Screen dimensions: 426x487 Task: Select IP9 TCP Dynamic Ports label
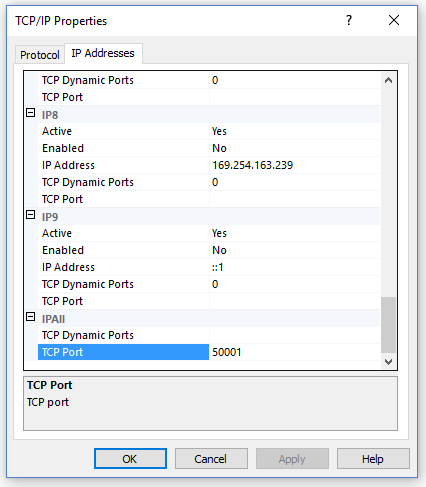tap(123, 284)
